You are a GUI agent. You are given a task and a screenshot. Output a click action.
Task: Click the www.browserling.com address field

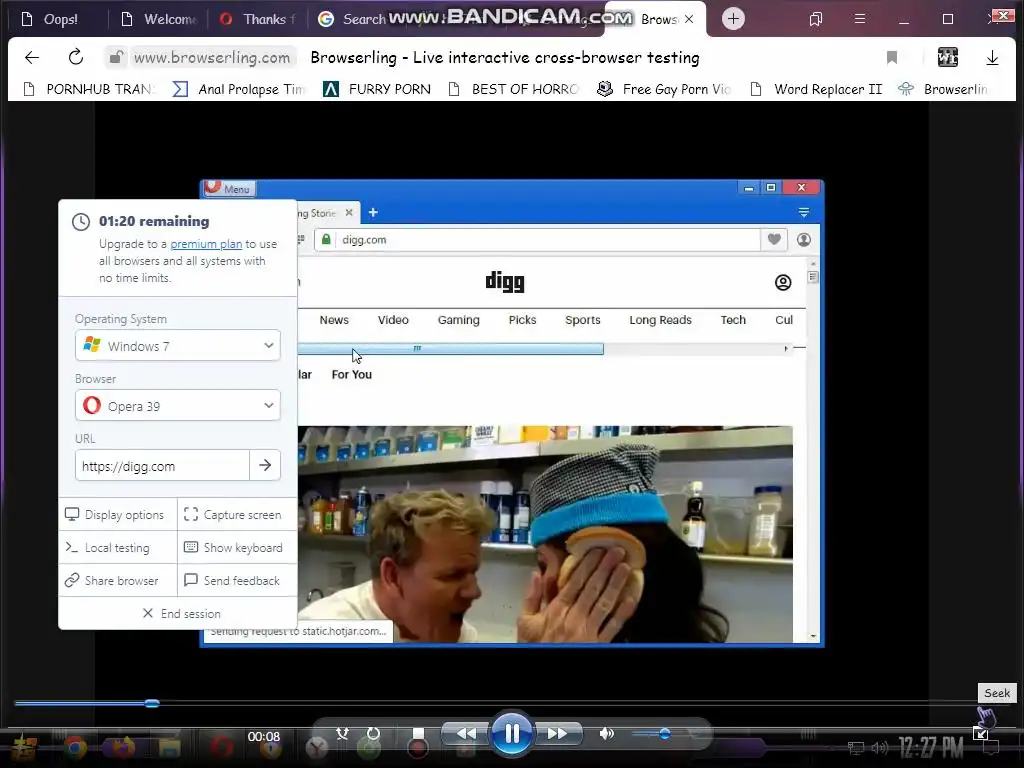pyautogui.click(x=212, y=57)
